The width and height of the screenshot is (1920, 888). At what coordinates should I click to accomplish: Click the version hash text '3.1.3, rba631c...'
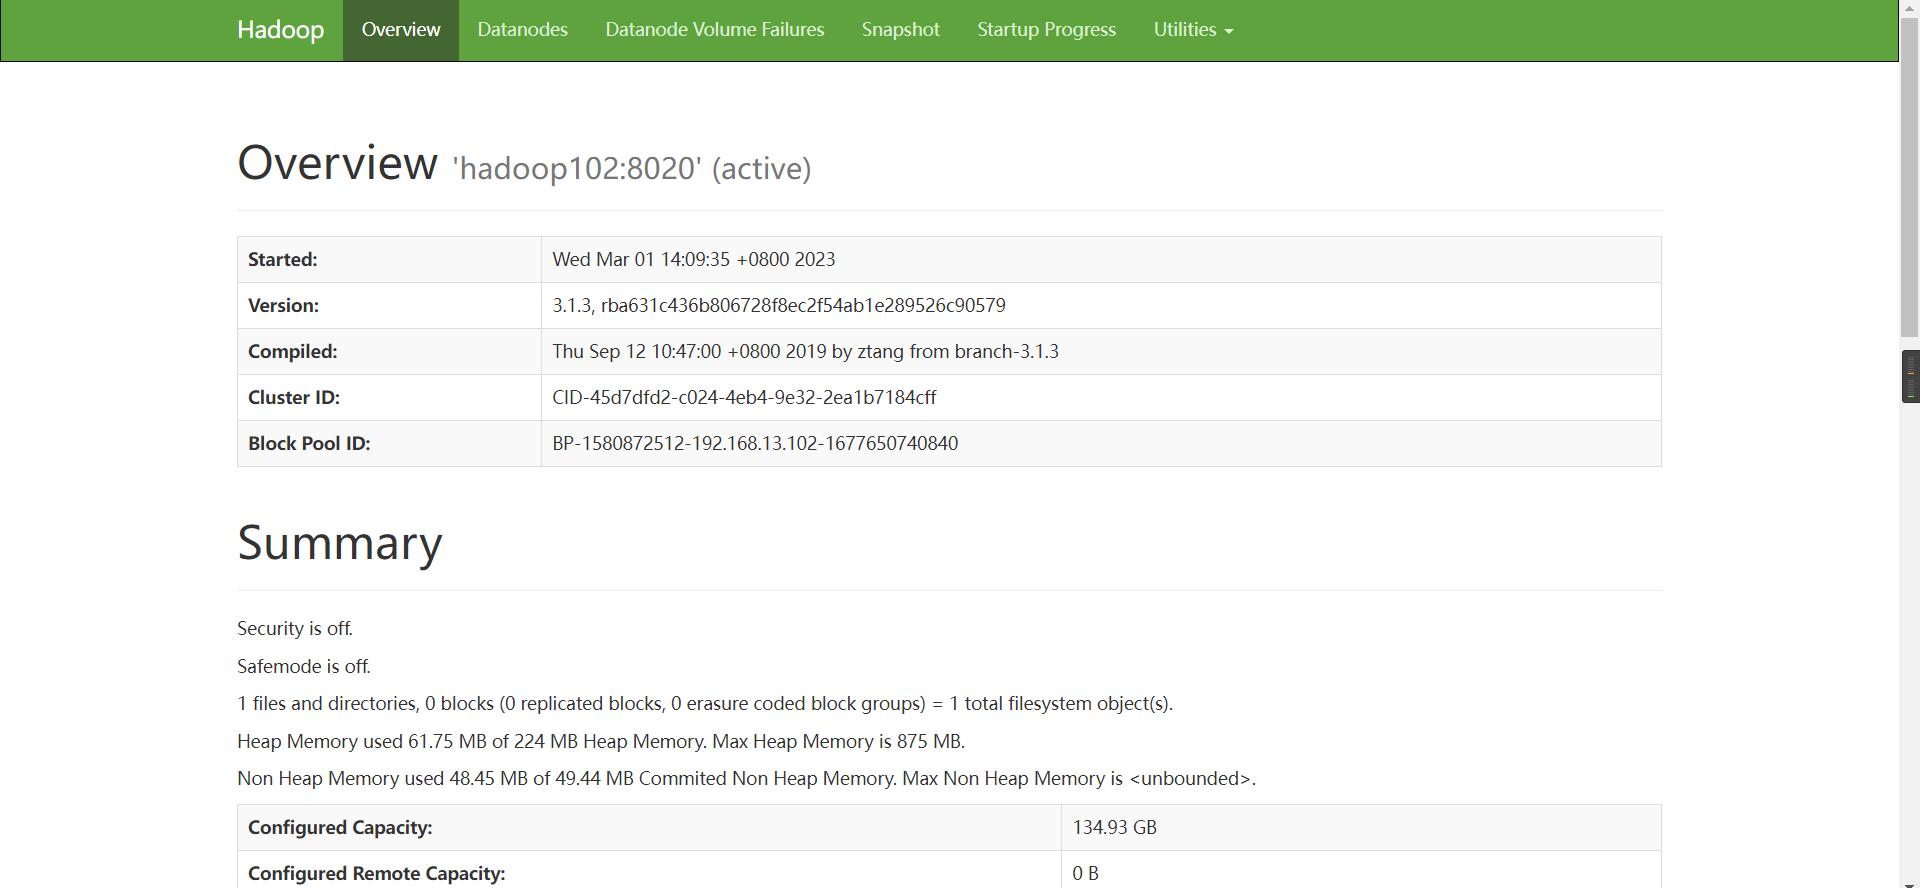pyautogui.click(x=779, y=306)
